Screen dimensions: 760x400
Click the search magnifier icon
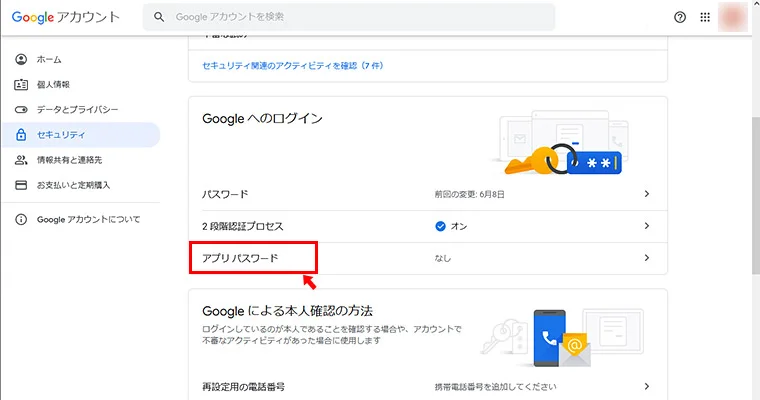coord(159,17)
